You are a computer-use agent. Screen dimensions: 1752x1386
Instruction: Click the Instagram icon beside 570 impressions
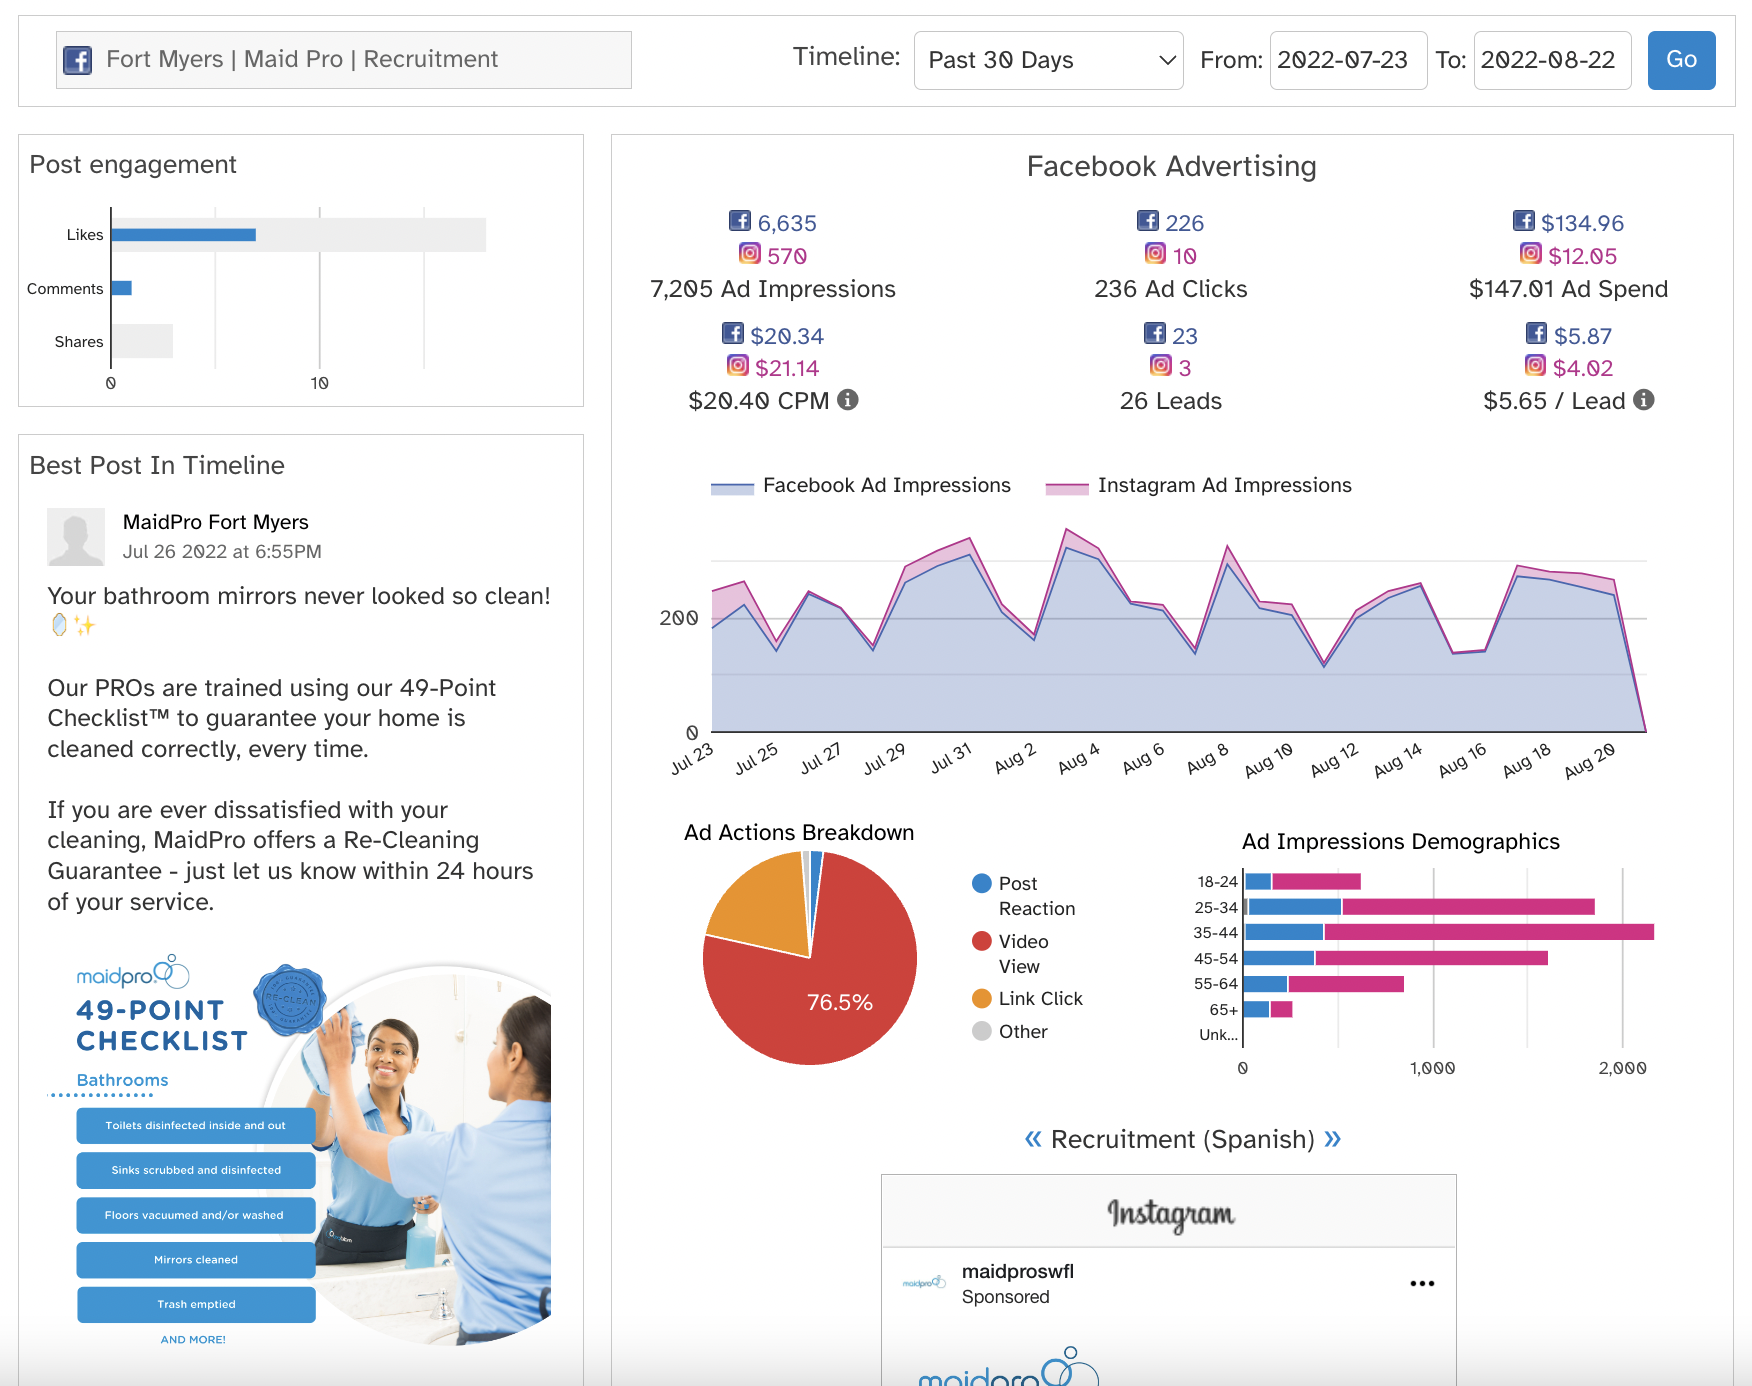click(x=750, y=254)
